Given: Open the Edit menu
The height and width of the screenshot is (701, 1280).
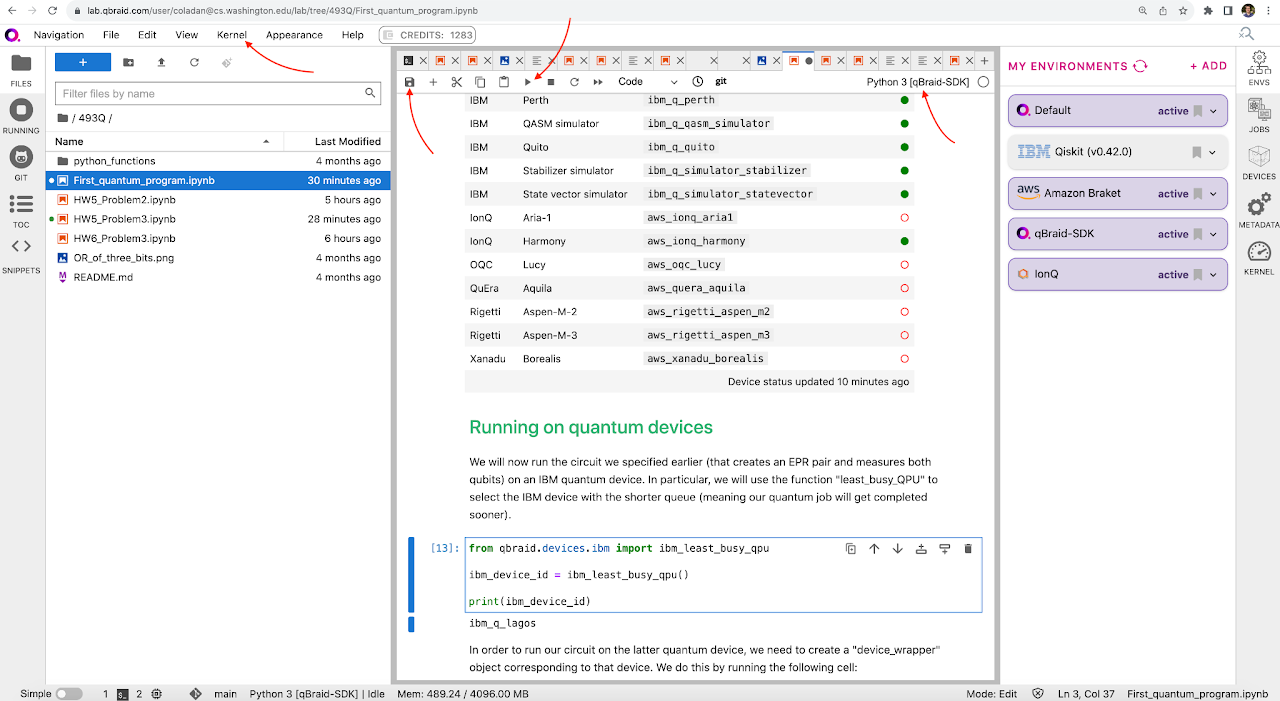Looking at the screenshot, I should click(147, 35).
